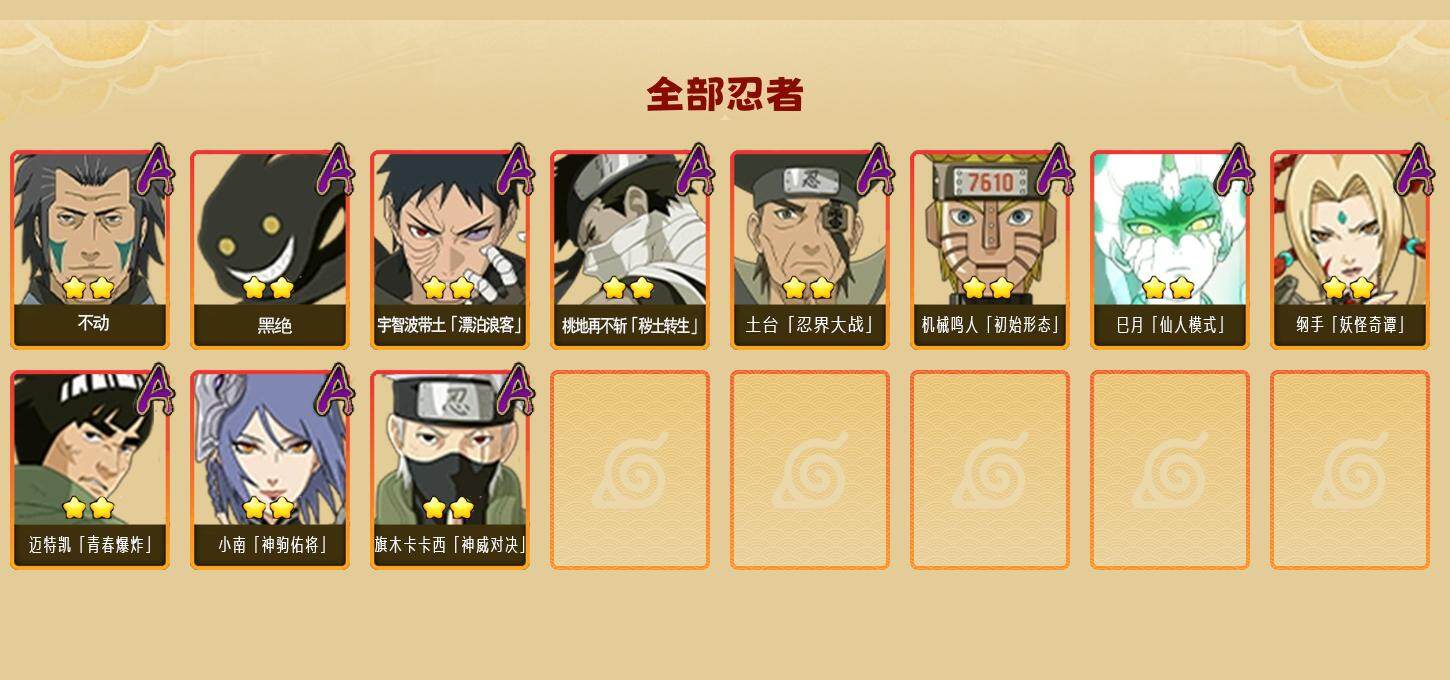Click the star rating on 小南 card
1450x680 pixels.
tap(268, 508)
